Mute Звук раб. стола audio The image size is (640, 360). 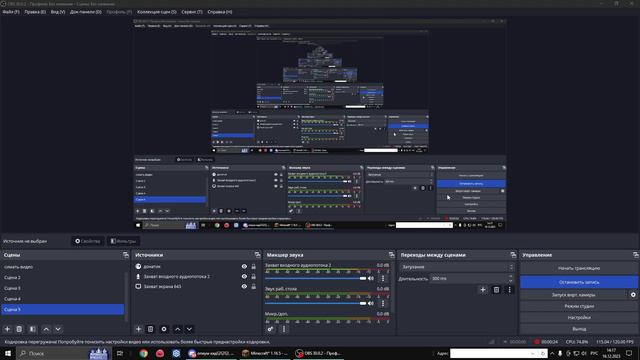point(371,303)
